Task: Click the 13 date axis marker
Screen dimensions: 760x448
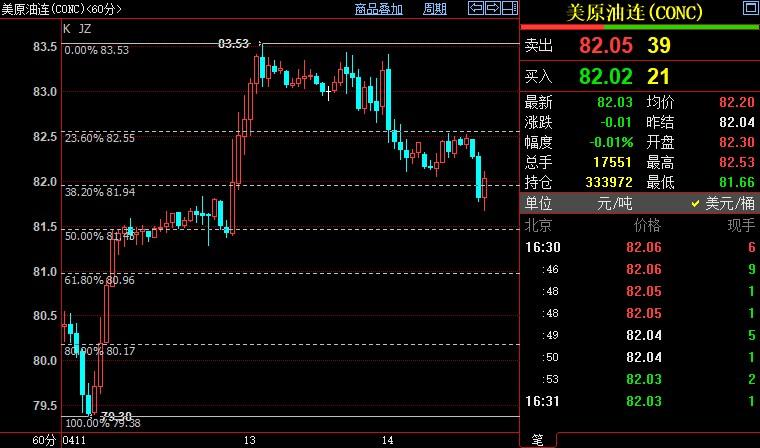Action: coord(248,440)
